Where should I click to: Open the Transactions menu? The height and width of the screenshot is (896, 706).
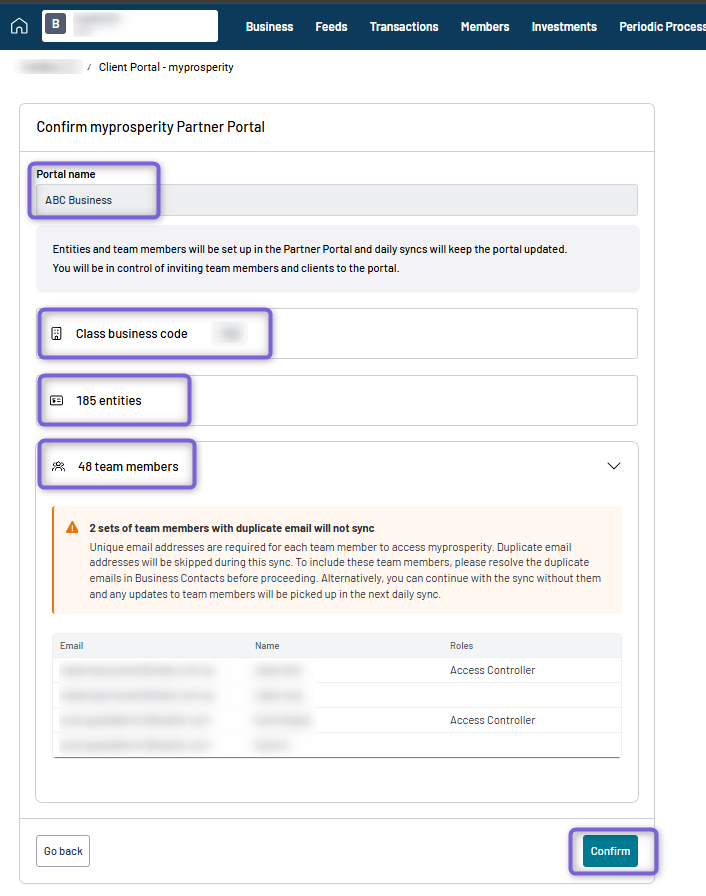(404, 27)
